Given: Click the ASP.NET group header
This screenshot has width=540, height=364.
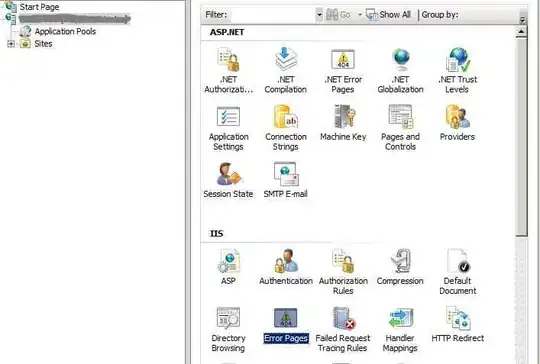Looking at the screenshot, I should pos(227,32).
